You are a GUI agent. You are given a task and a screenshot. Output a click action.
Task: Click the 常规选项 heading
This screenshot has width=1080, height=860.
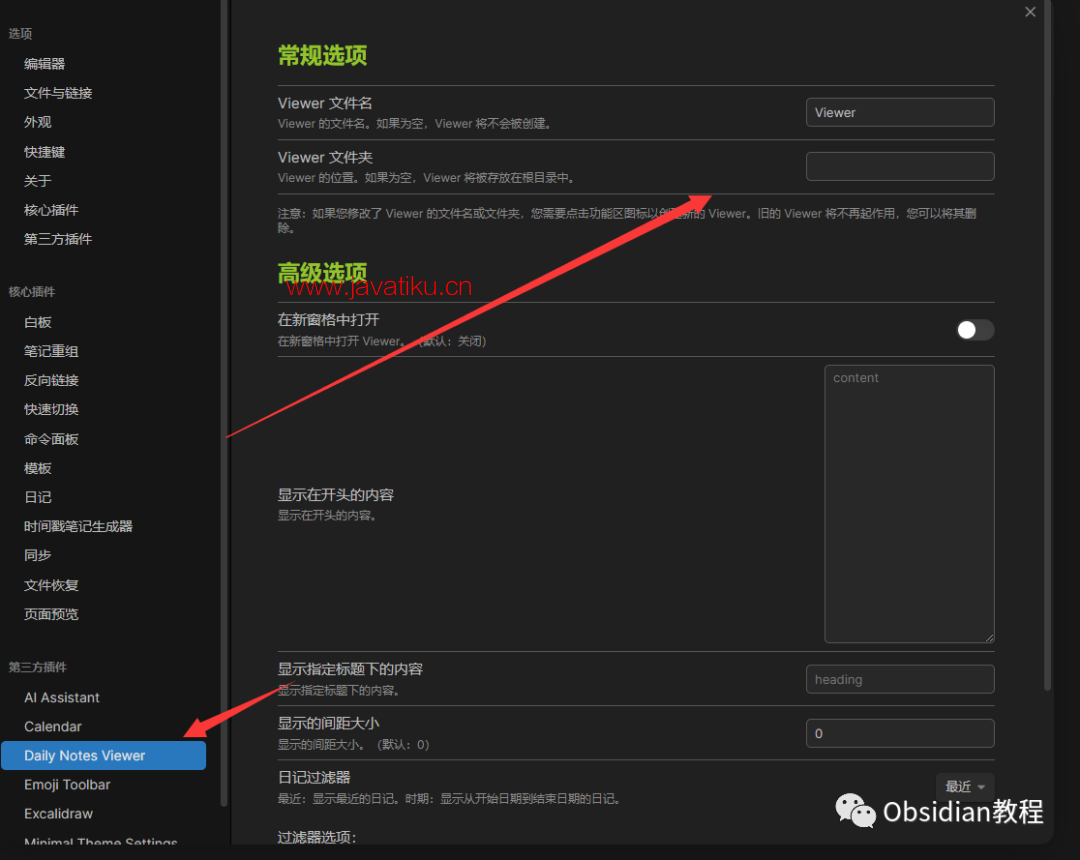click(322, 56)
